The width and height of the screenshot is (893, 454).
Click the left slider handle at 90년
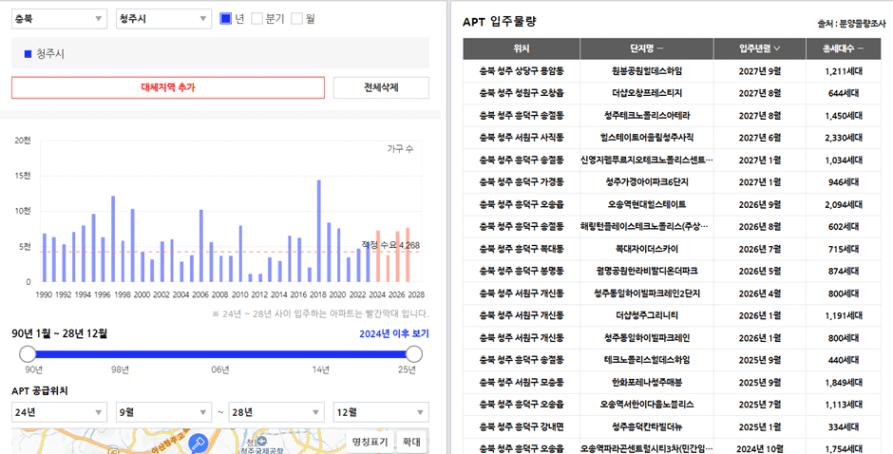pos(27,354)
